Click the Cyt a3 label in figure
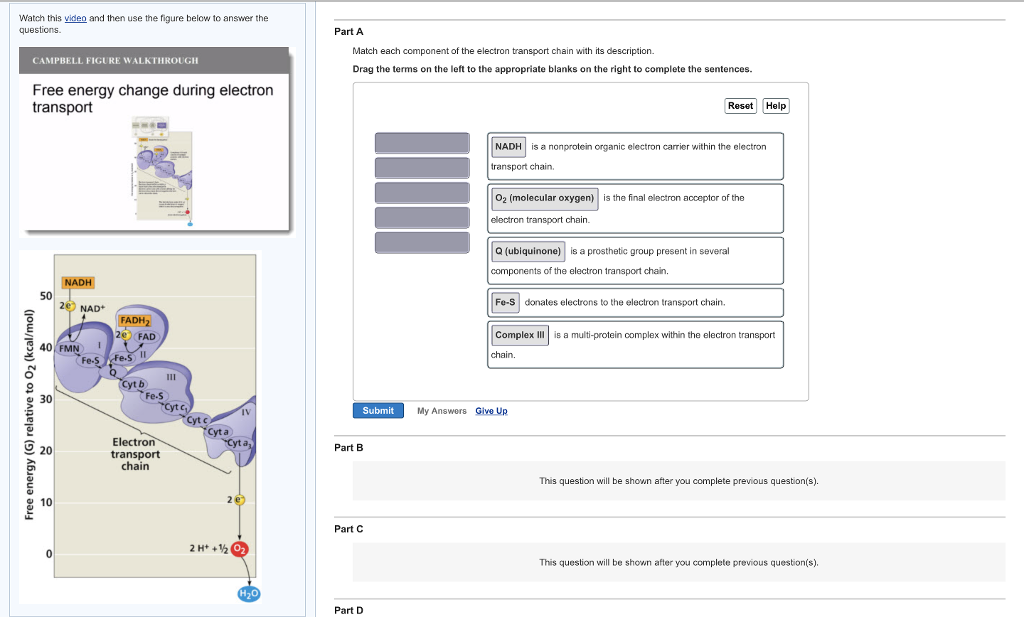Viewport: 1024px width, 617px height. click(x=238, y=443)
